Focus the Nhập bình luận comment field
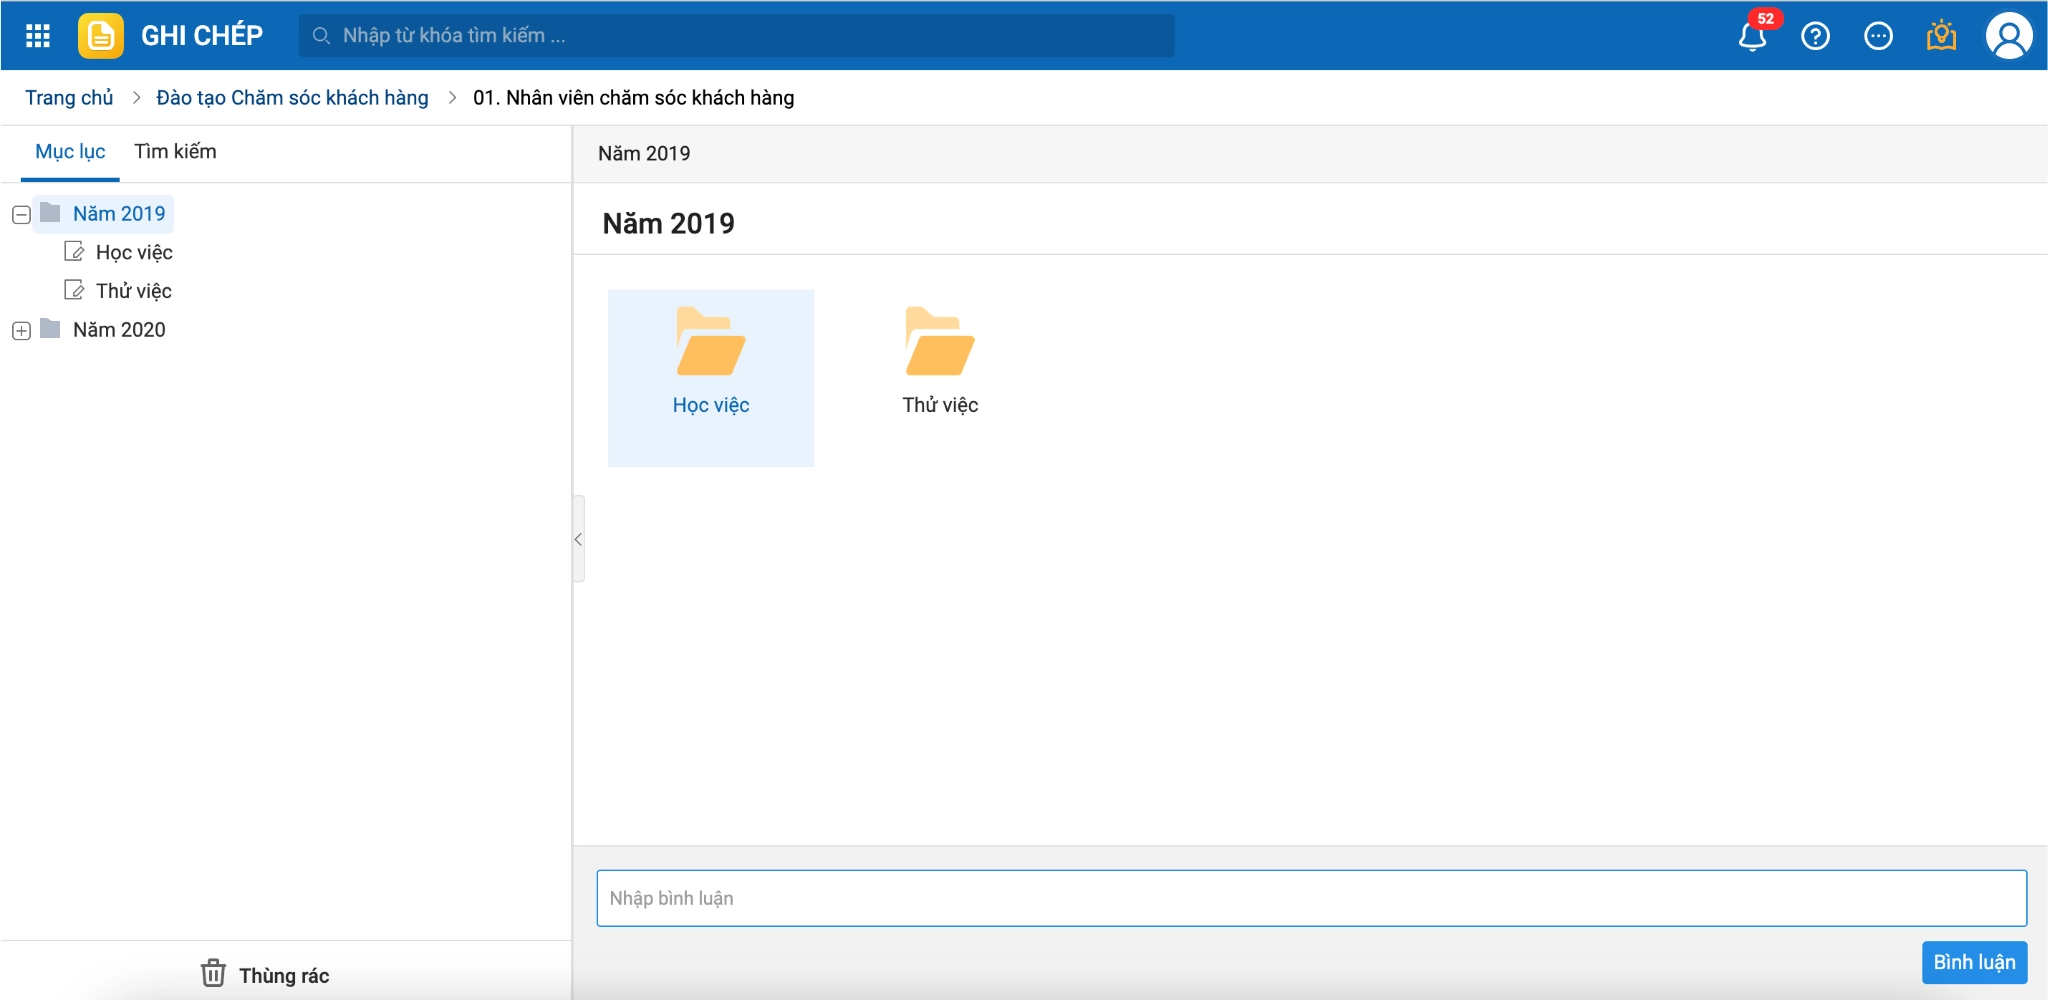The height and width of the screenshot is (1000, 2048). point(1311,898)
